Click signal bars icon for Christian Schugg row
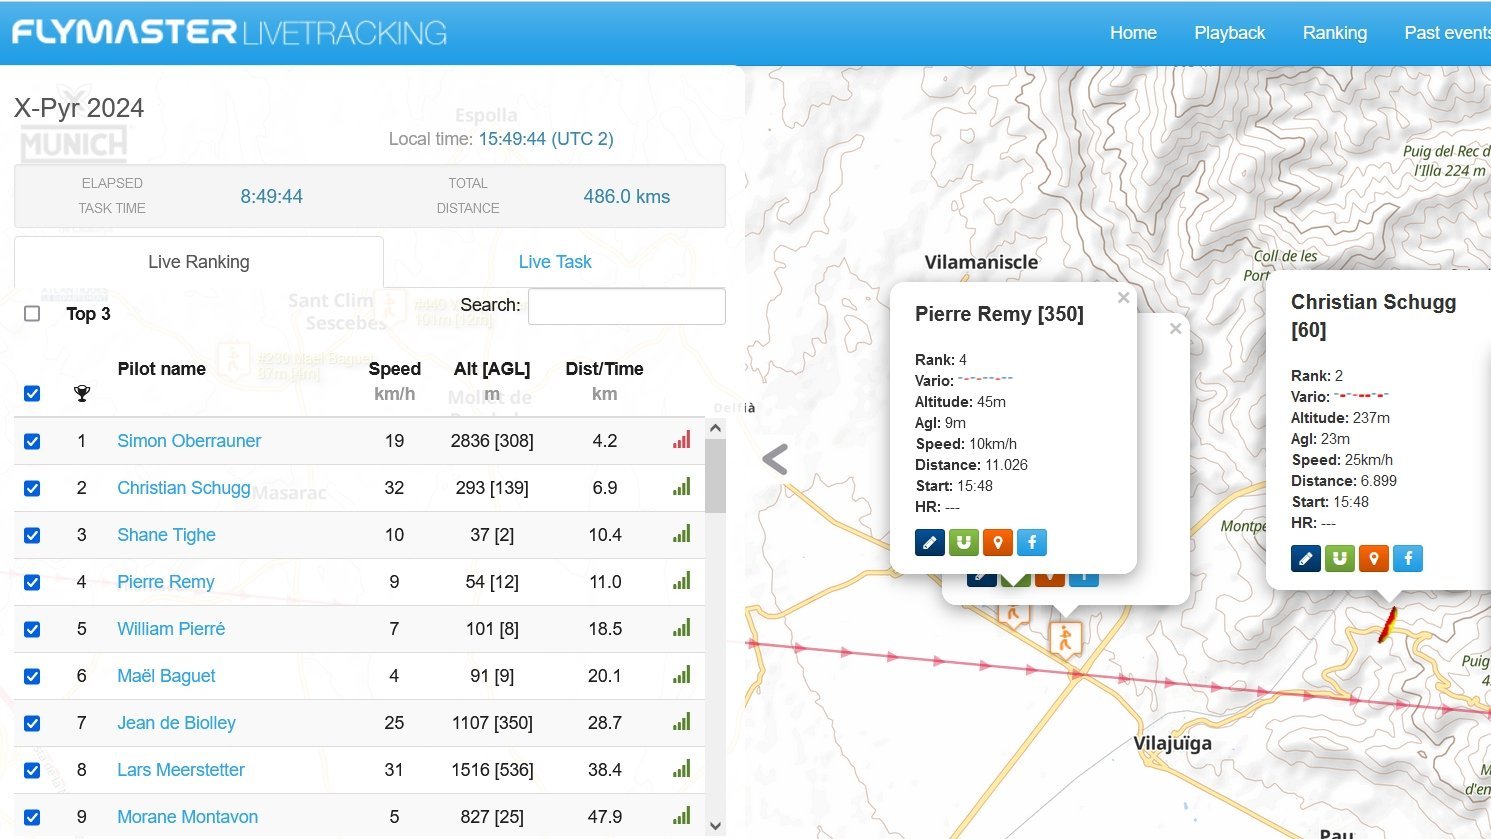Viewport: 1491px width, 839px height. coord(682,487)
